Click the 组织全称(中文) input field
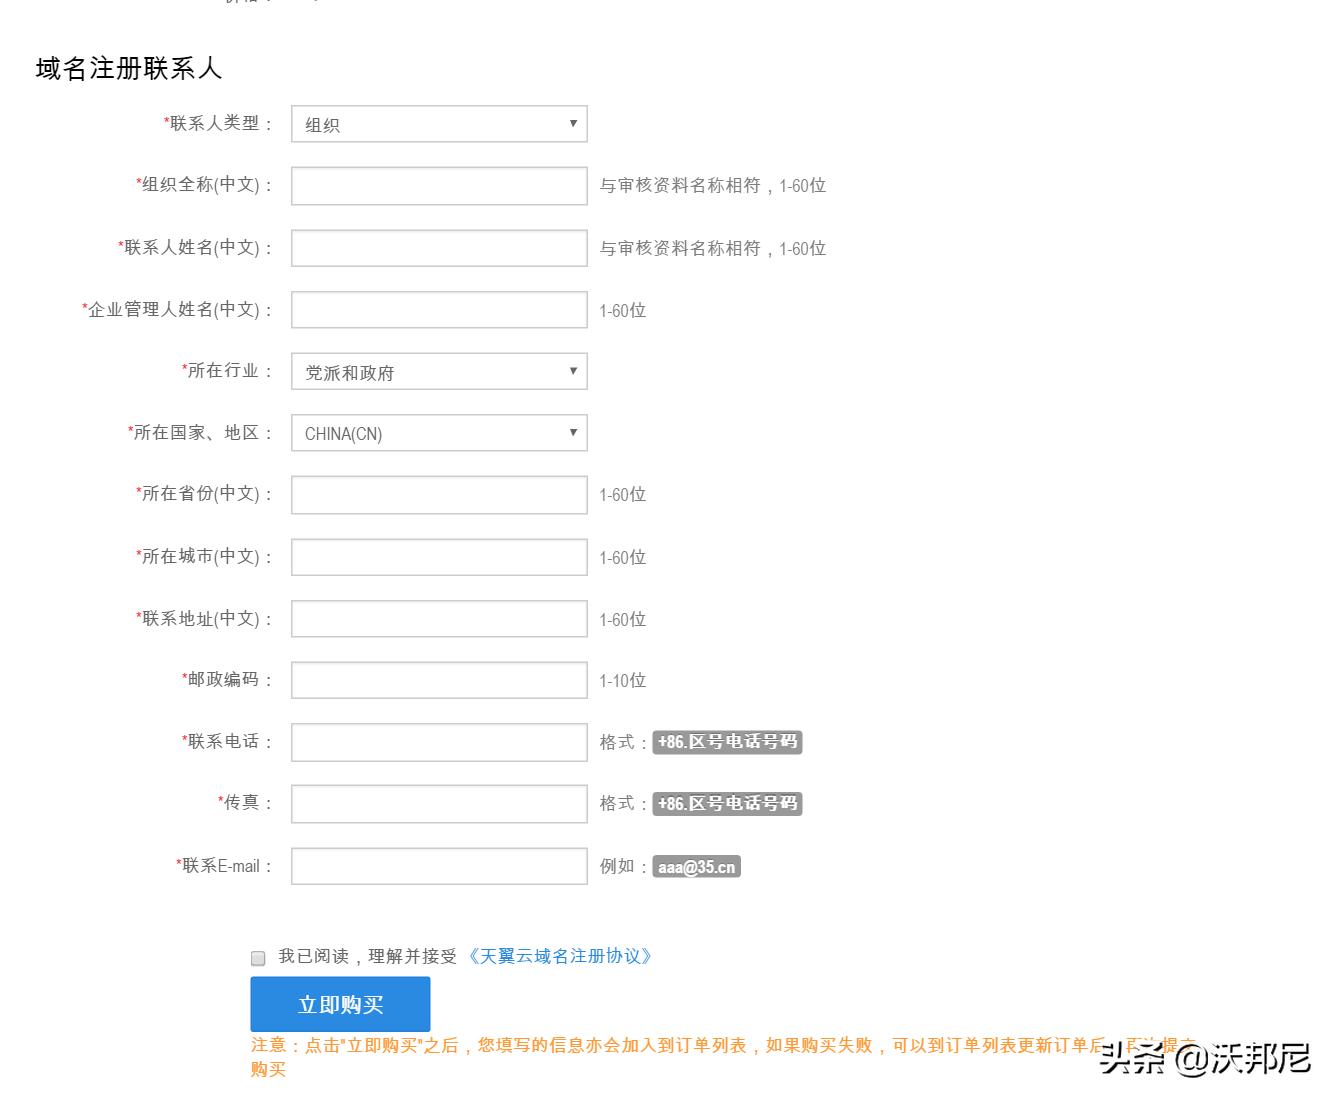1341x1106 pixels. click(x=438, y=185)
